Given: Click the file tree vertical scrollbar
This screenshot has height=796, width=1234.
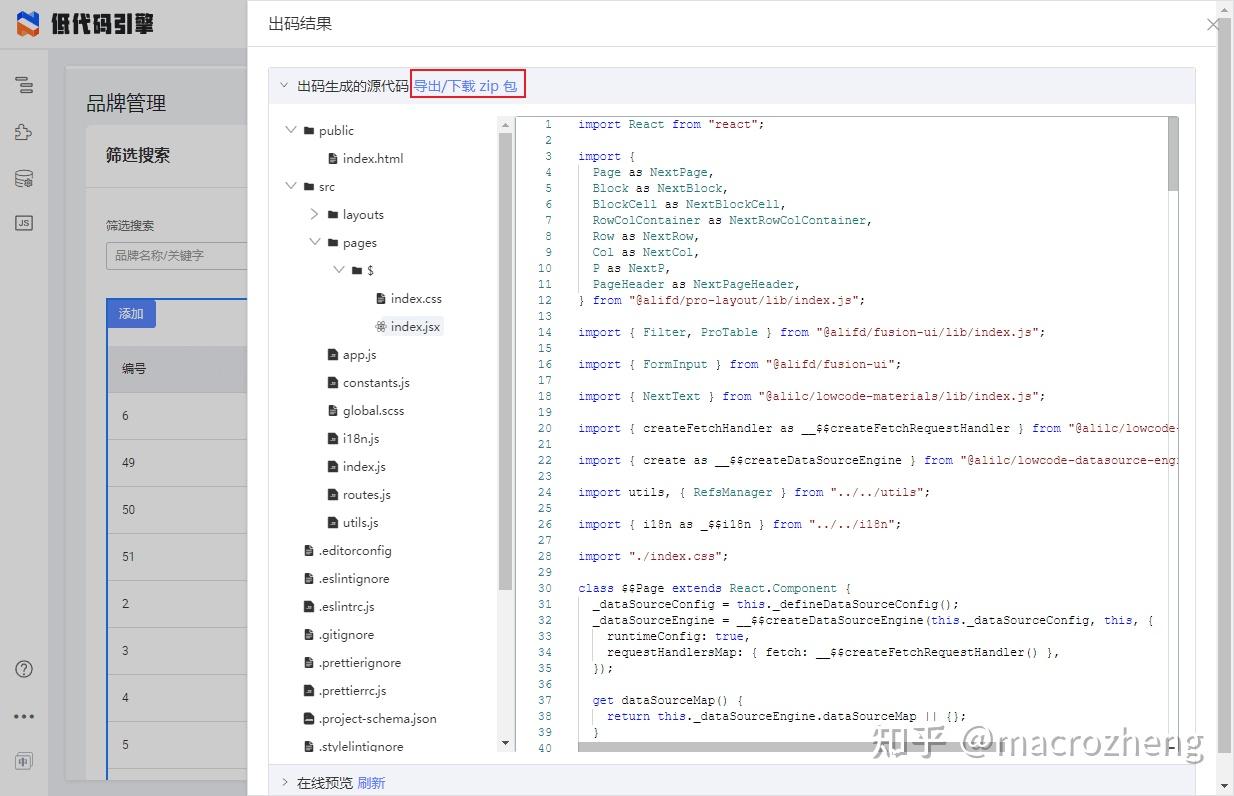Looking at the screenshot, I should (x=505, y=360).
